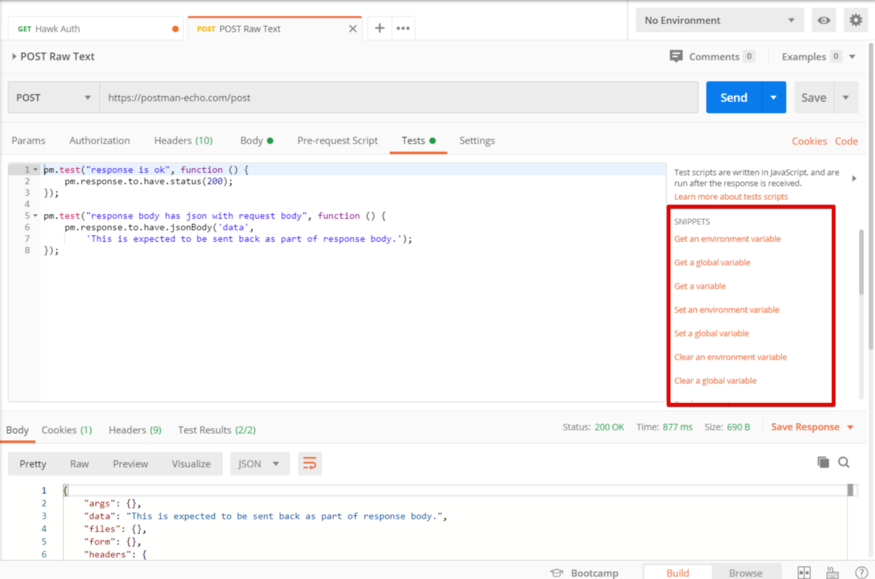Search the response with magnifier icon
The image size is (875, 579).
(x=844, y=462)
